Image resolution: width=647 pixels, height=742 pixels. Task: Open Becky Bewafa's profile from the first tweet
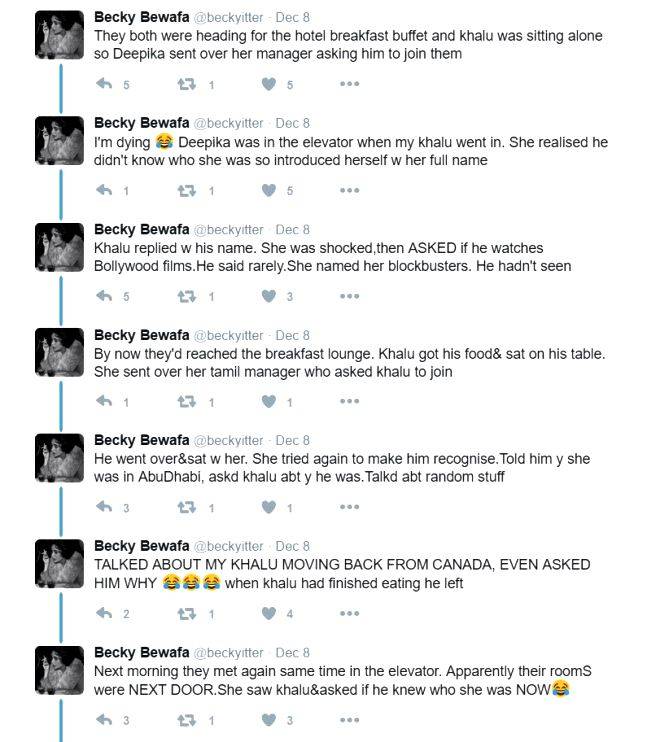coord(141,17)
